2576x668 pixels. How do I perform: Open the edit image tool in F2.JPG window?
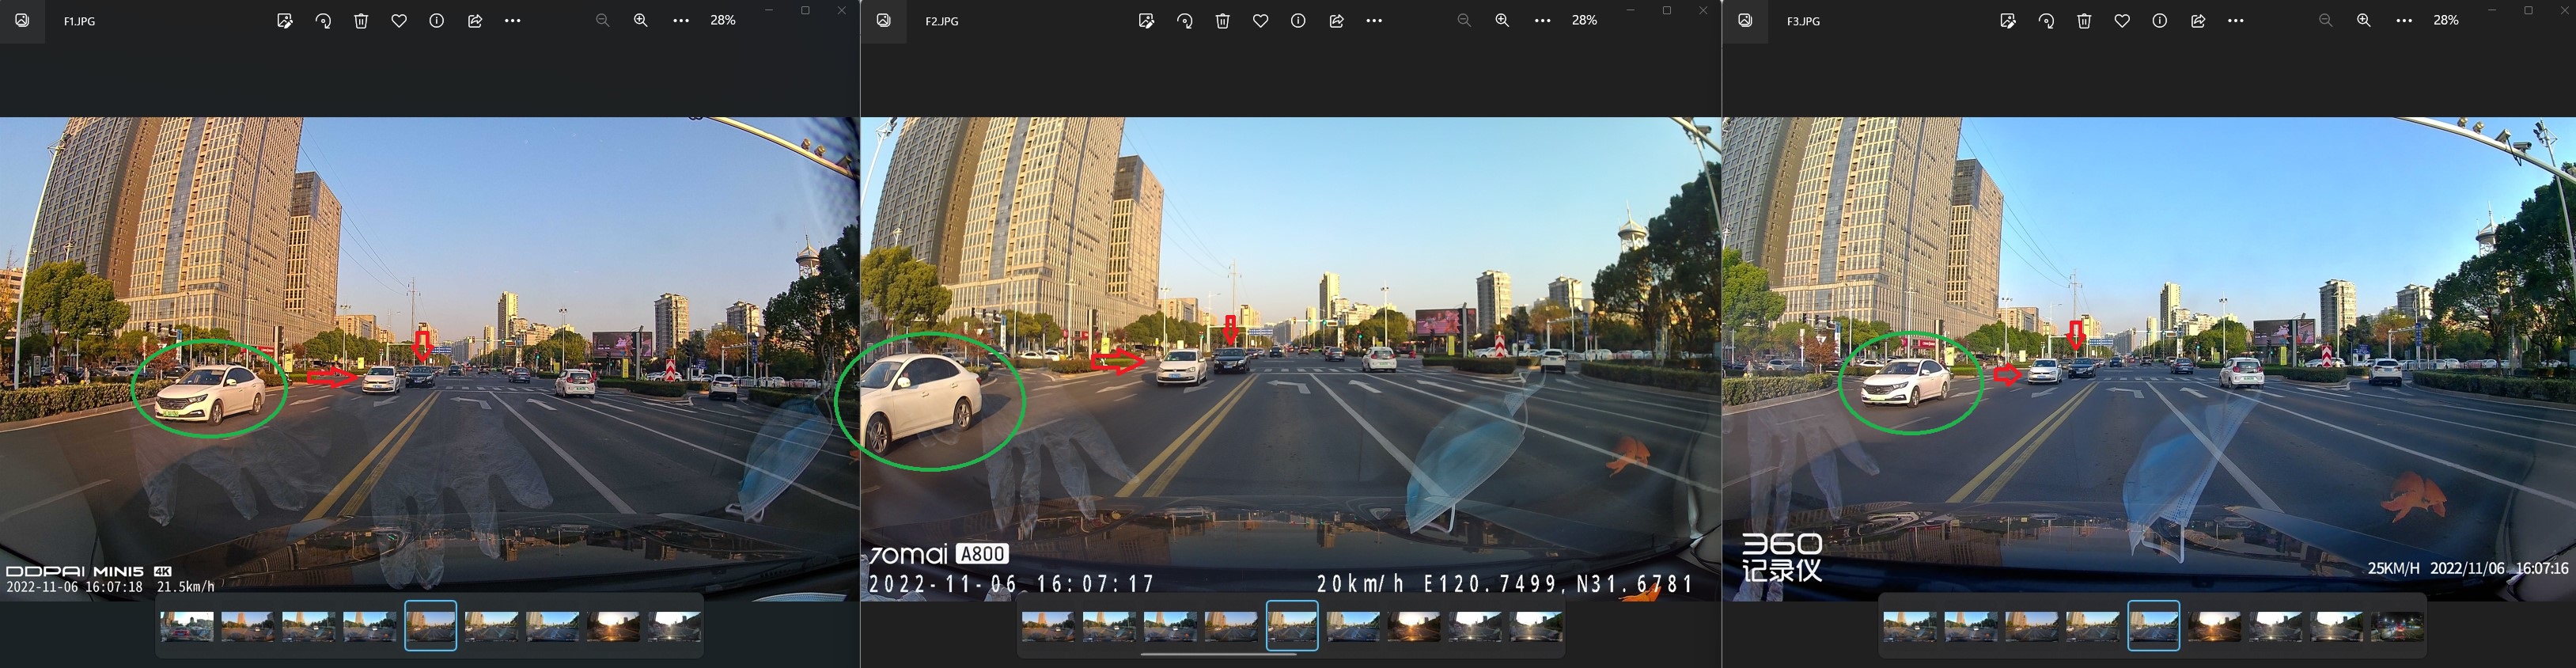(x=1147, y=21)
